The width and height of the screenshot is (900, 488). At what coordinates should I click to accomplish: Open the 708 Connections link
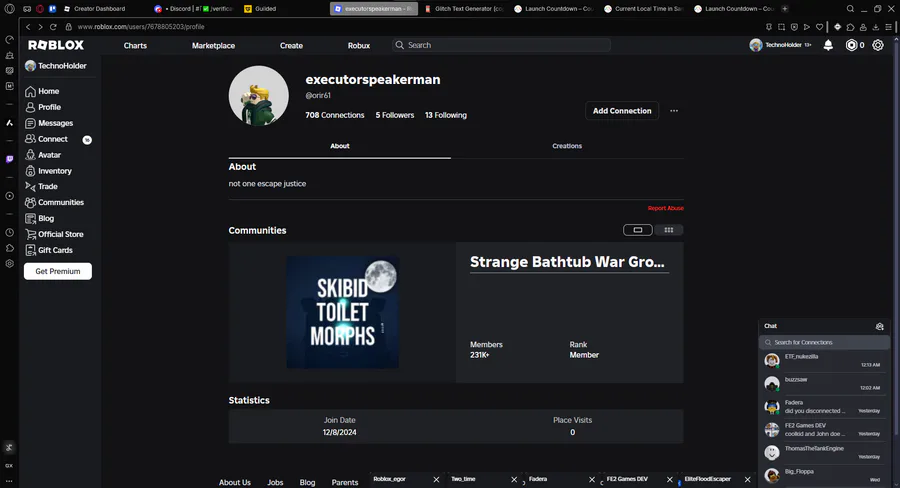pyautogui.click(x=335, y=115)
